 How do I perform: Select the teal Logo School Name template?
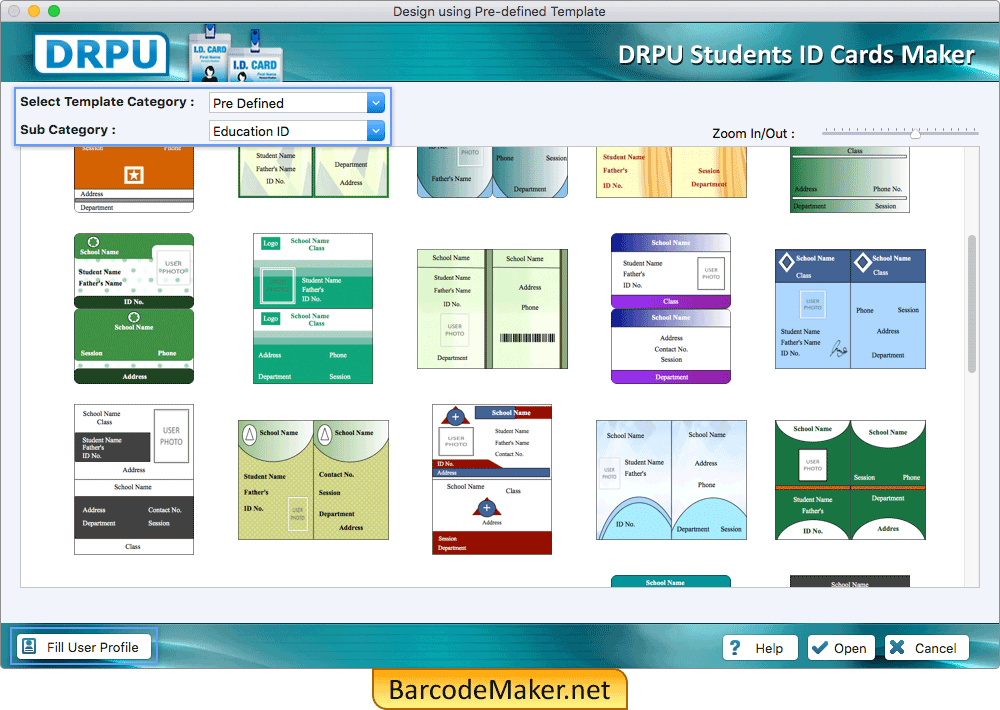pyautogui.click(x=312, y=308)
